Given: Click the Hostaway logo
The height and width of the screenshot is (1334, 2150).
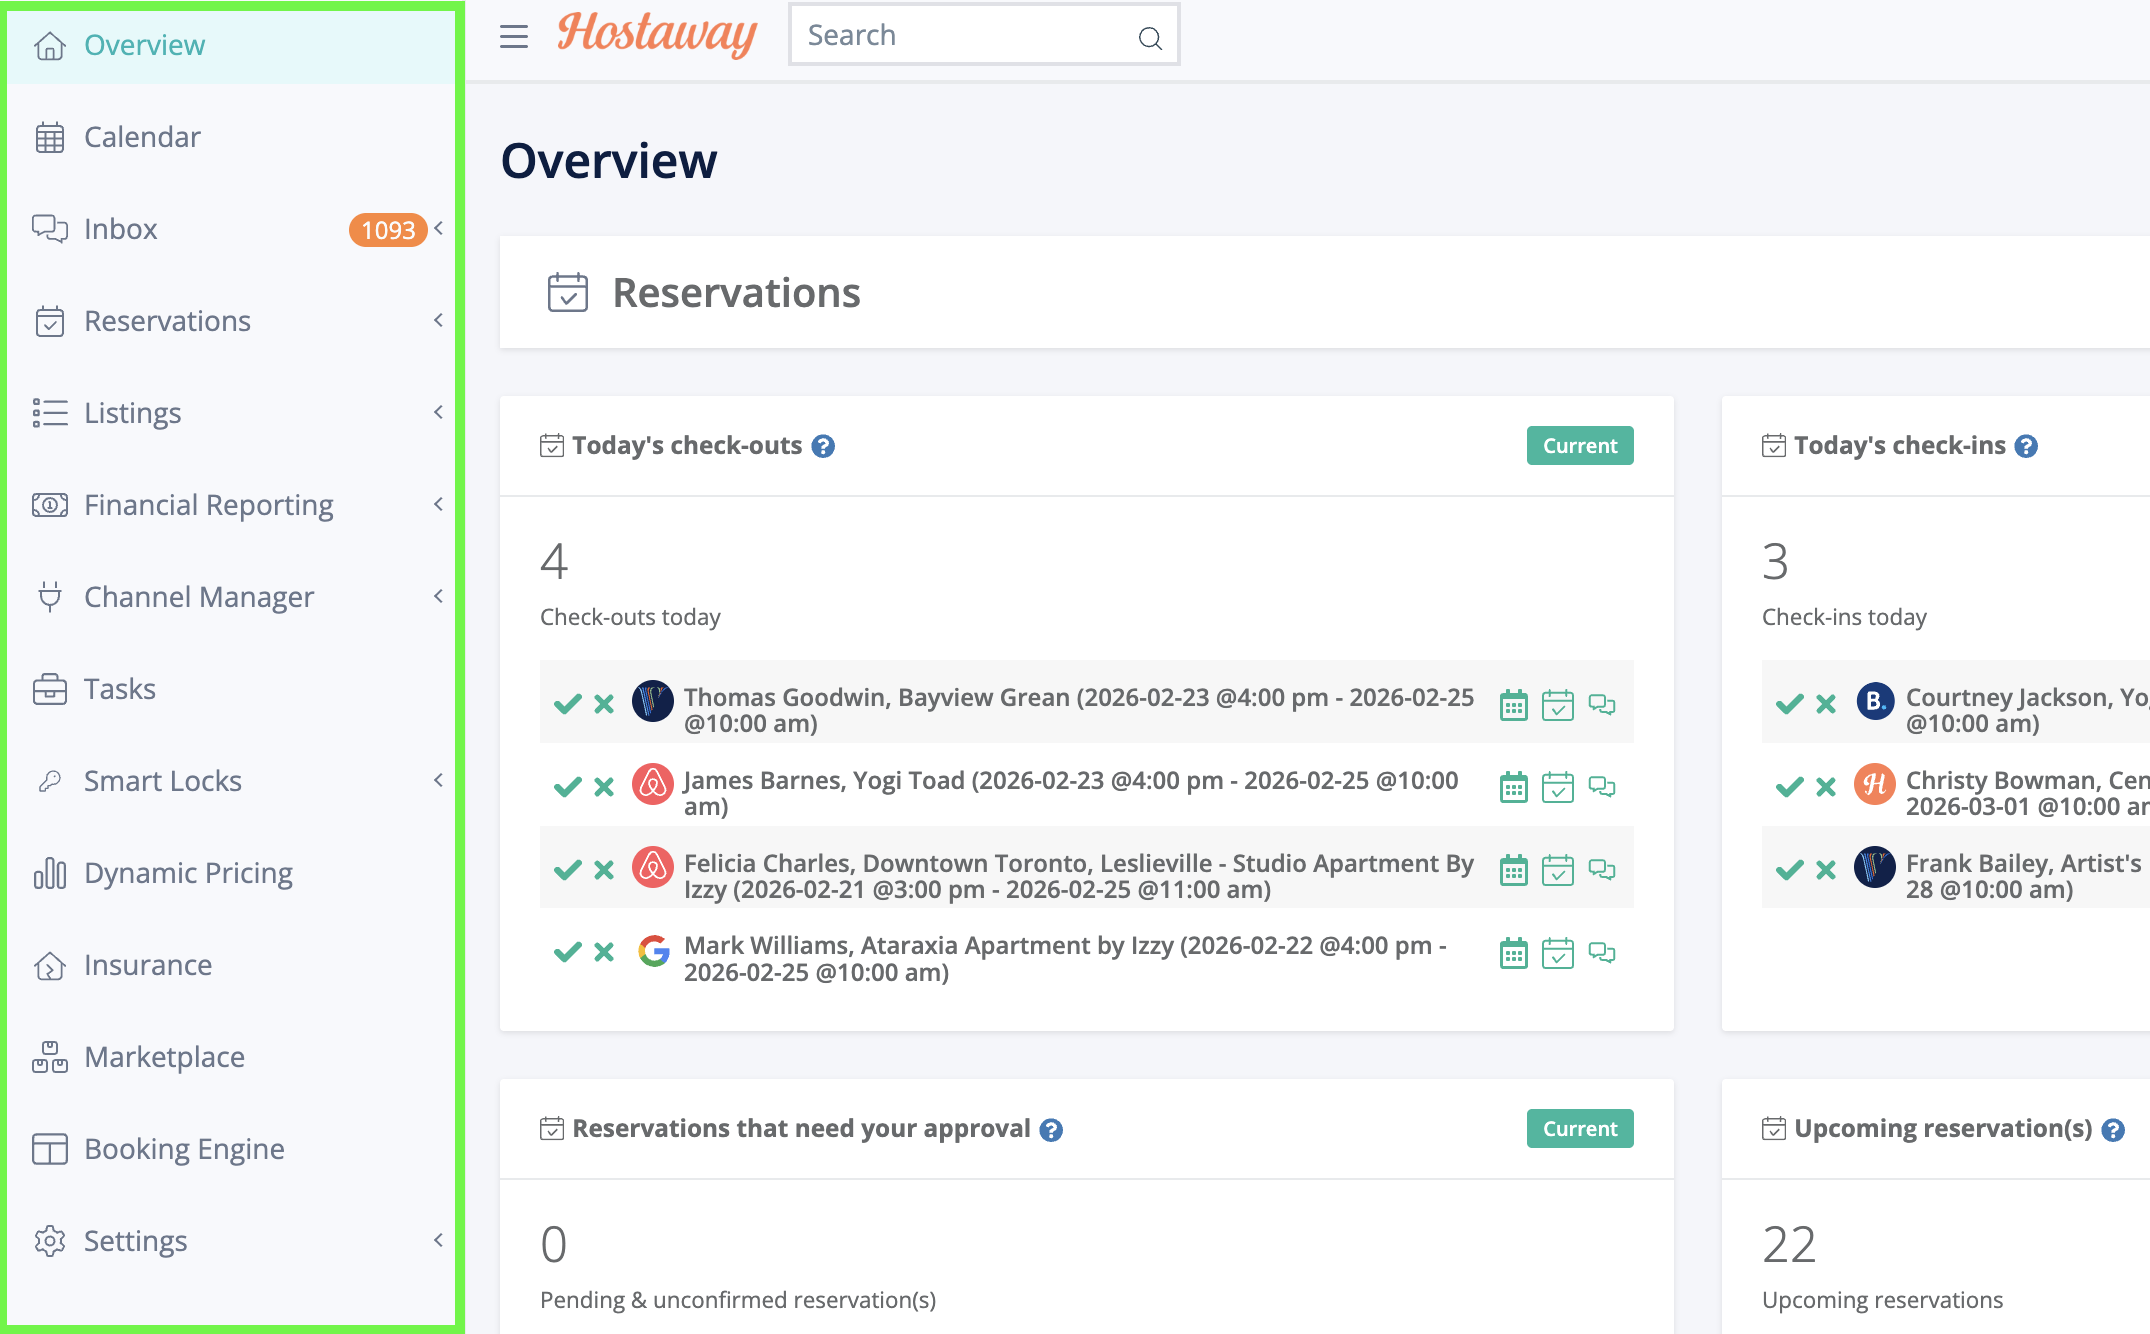Looking at the screenshot, I should pyautogui.click(x=657, y=34).
